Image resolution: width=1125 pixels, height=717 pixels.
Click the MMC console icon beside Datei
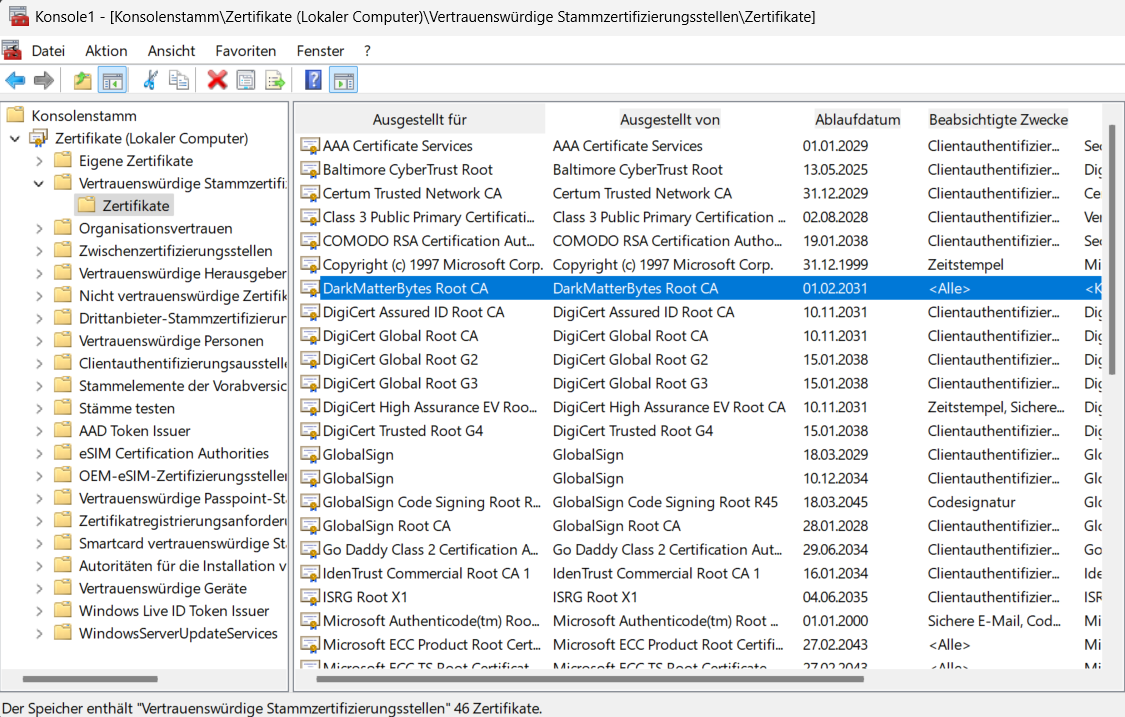(12, 50)
